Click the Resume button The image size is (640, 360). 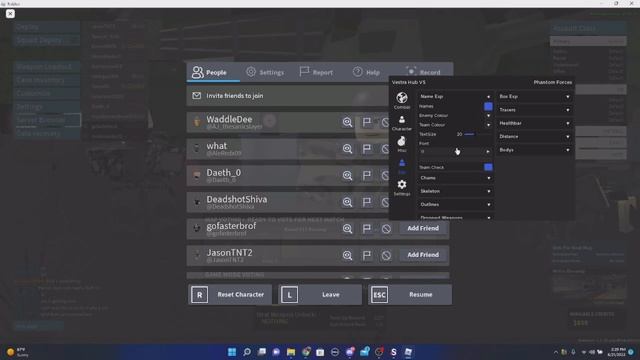click(x=410, y=294)
